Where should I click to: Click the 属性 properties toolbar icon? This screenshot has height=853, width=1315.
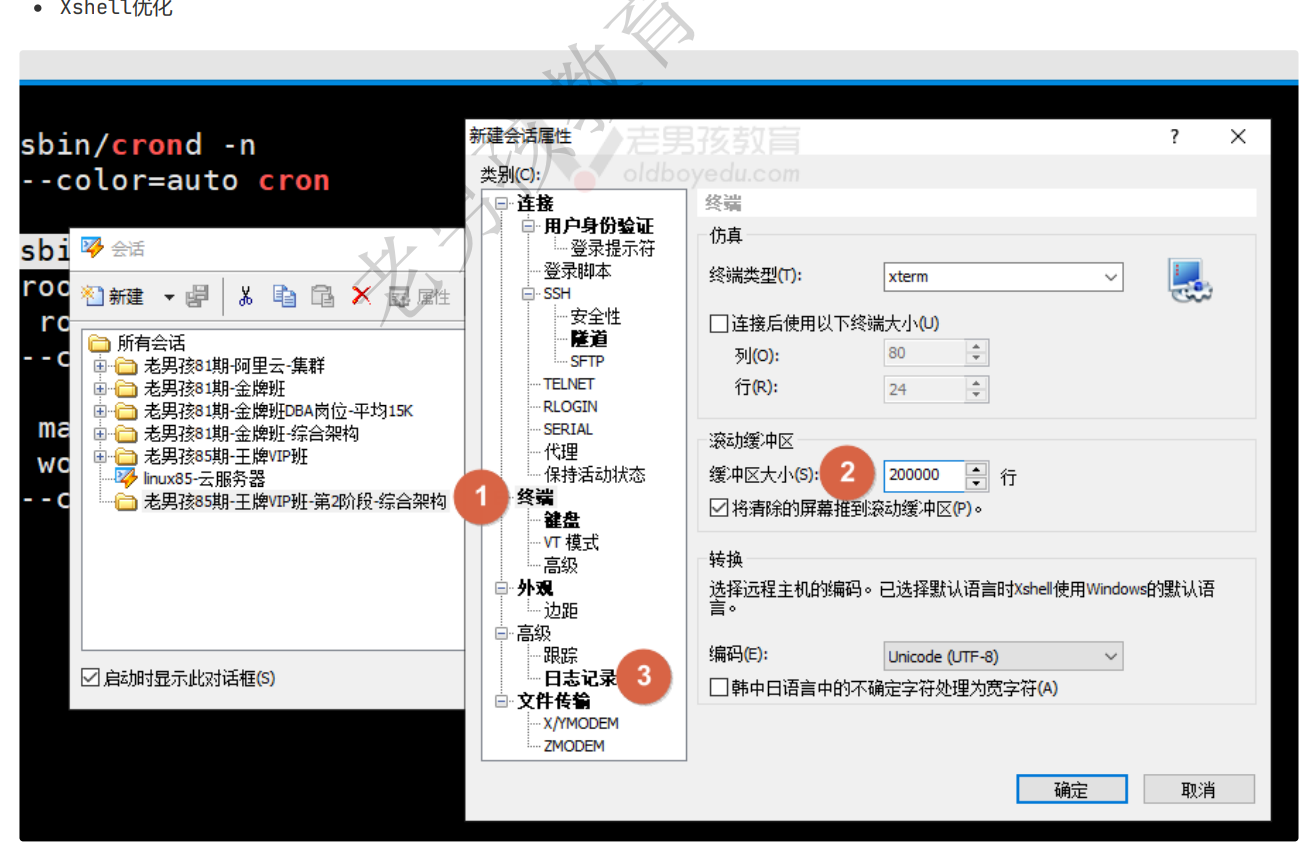coord(419,296)
